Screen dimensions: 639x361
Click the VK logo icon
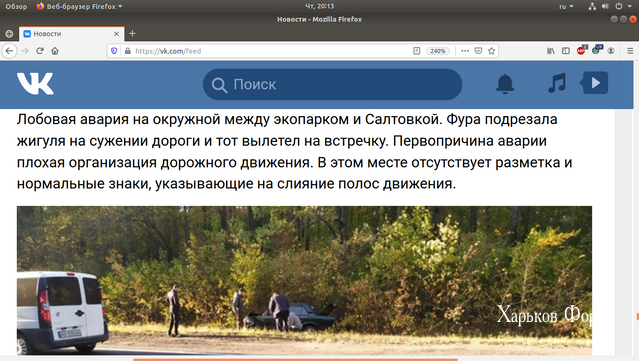click(35, 84)
